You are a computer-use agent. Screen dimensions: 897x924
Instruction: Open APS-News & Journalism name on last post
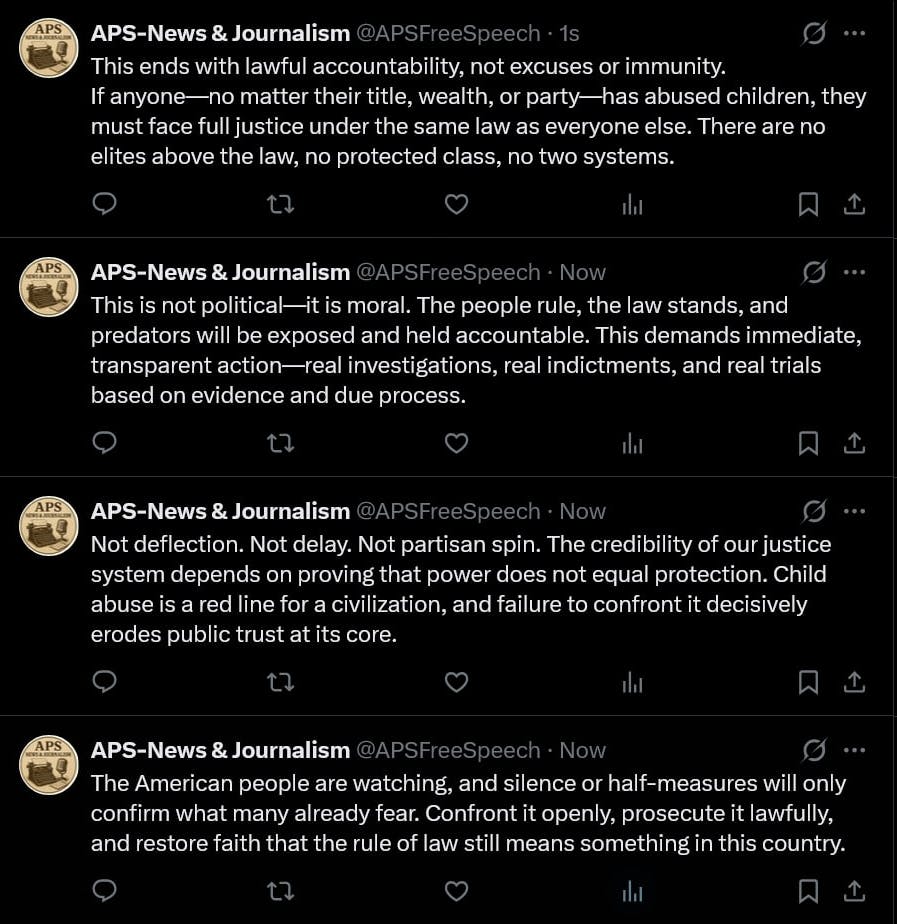(x=220, y=750)
